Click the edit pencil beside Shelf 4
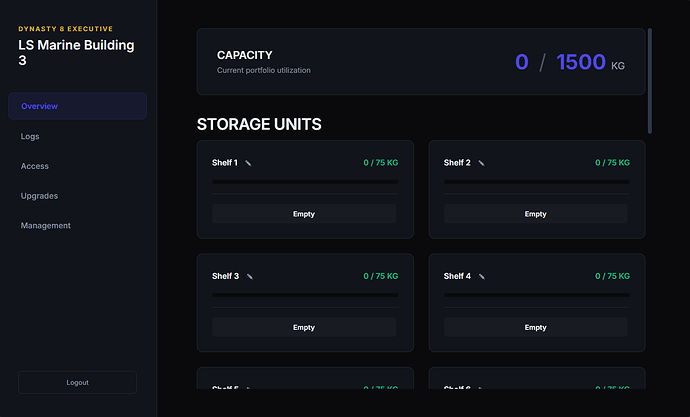 tap(481, 277)
